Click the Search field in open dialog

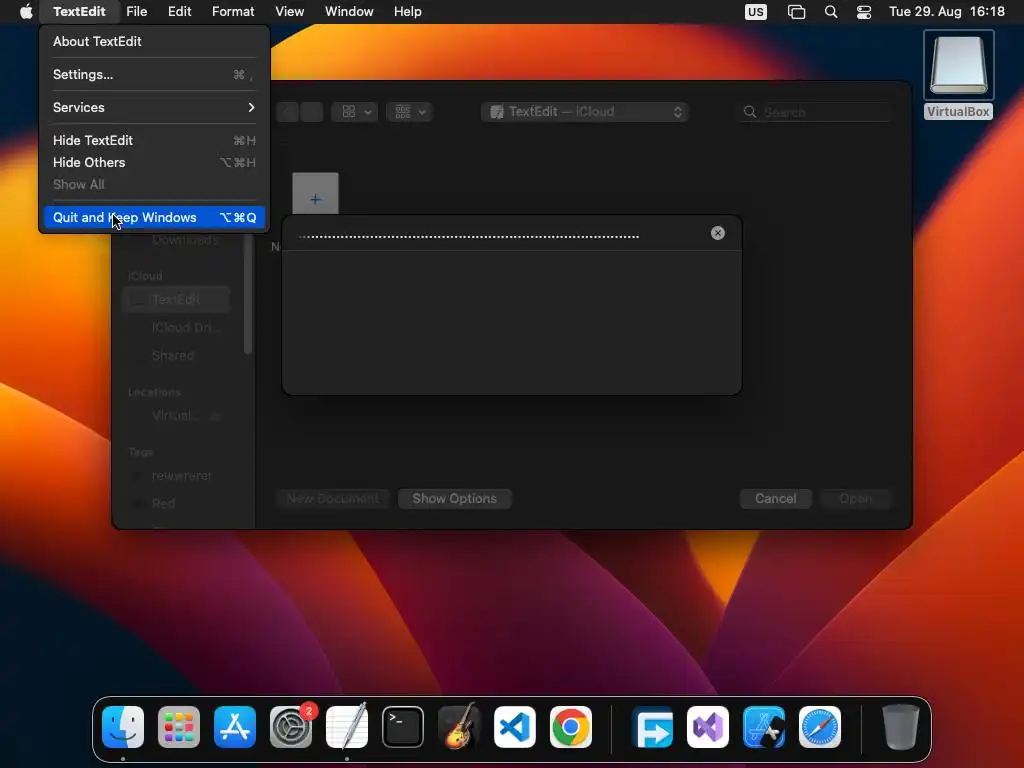[x=815, y=112]
